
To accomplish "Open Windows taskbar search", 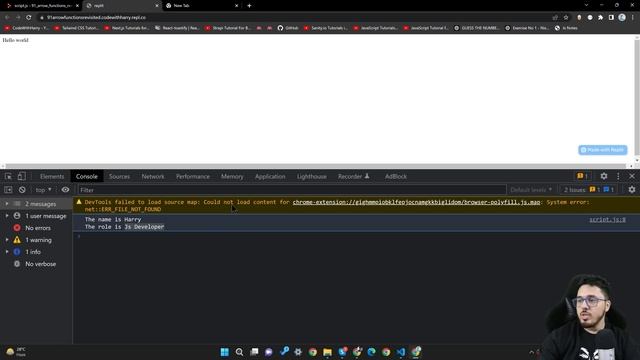I will click(239, 352).
